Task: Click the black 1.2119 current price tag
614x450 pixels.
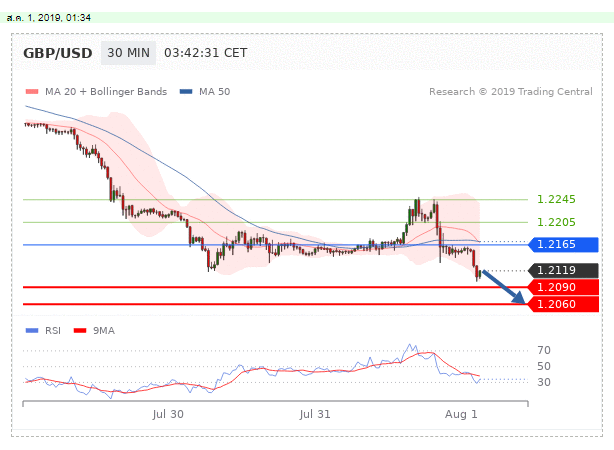Action: click(563, 270)
